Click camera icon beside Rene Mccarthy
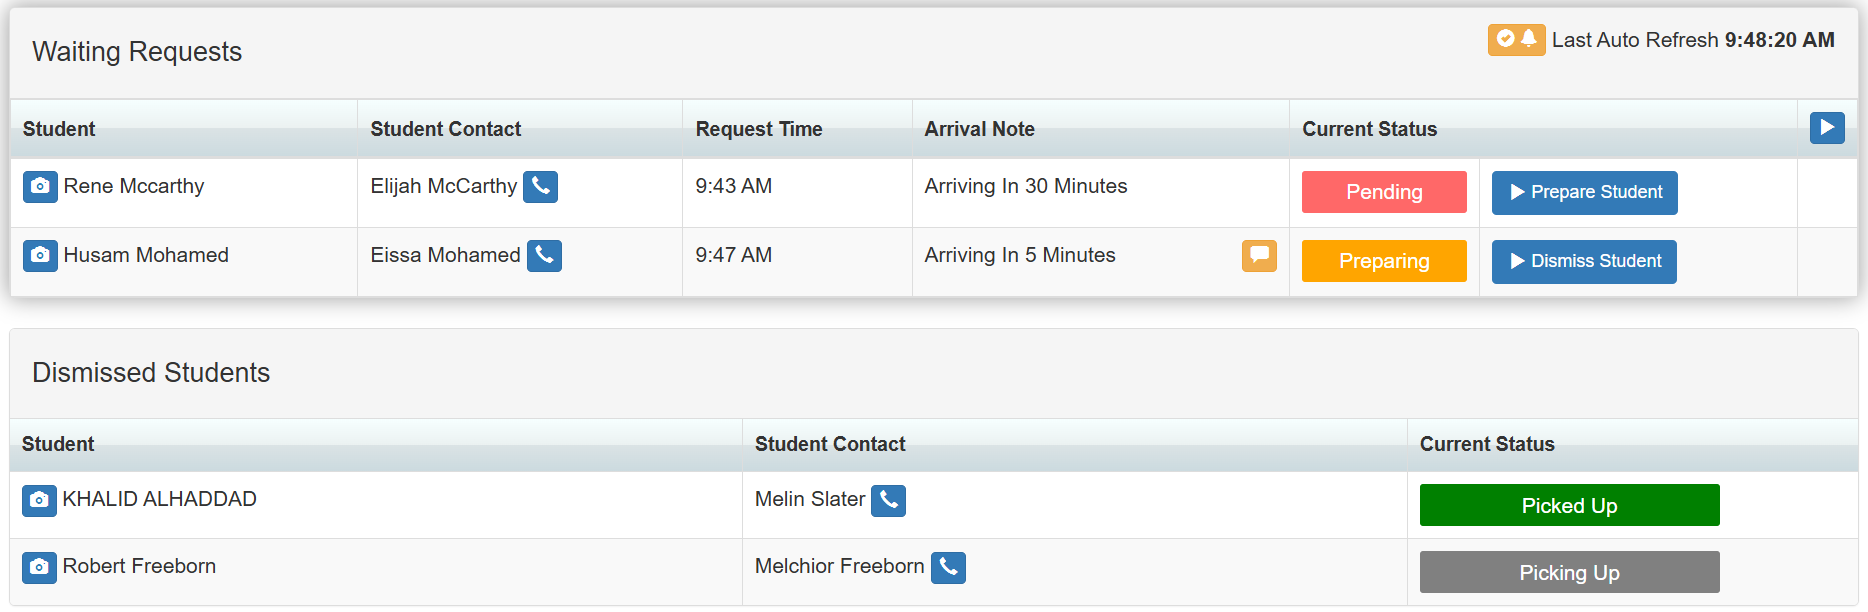 [40, 187]
